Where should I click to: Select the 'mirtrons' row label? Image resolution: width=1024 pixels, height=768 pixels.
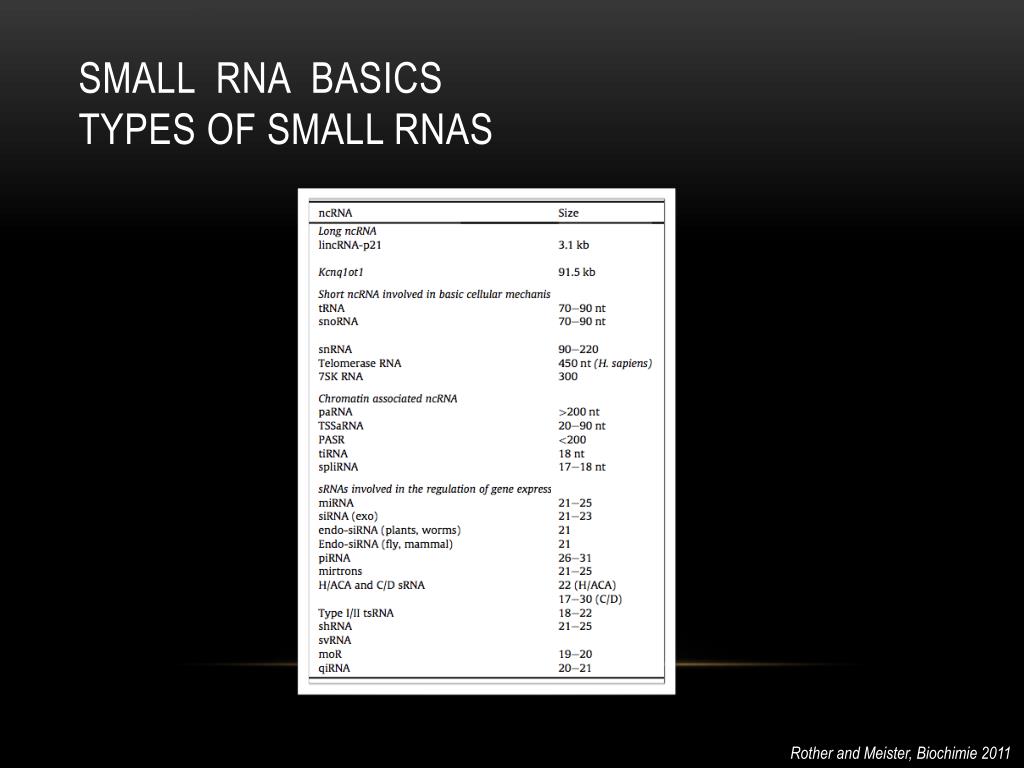click(340, 571)
